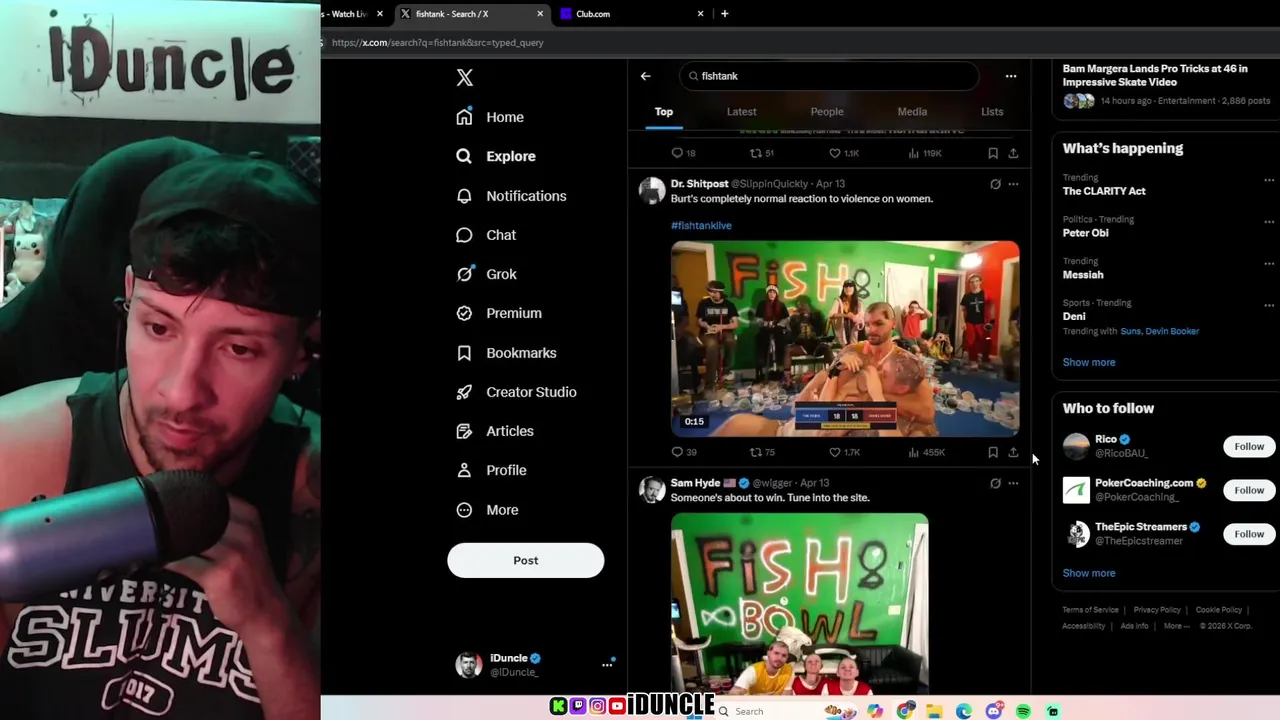This screenshot has width=1280, height=720.
Task: Open Peter Obi trending topic
Action: [1085, 233]
